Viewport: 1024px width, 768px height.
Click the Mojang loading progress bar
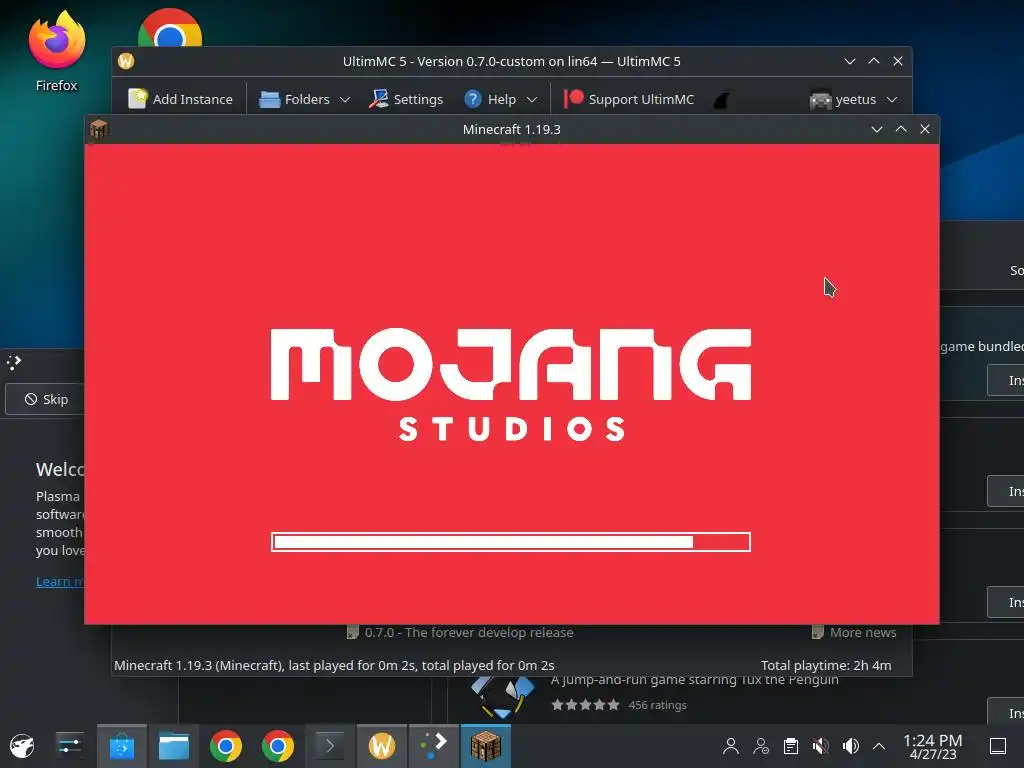511,542
